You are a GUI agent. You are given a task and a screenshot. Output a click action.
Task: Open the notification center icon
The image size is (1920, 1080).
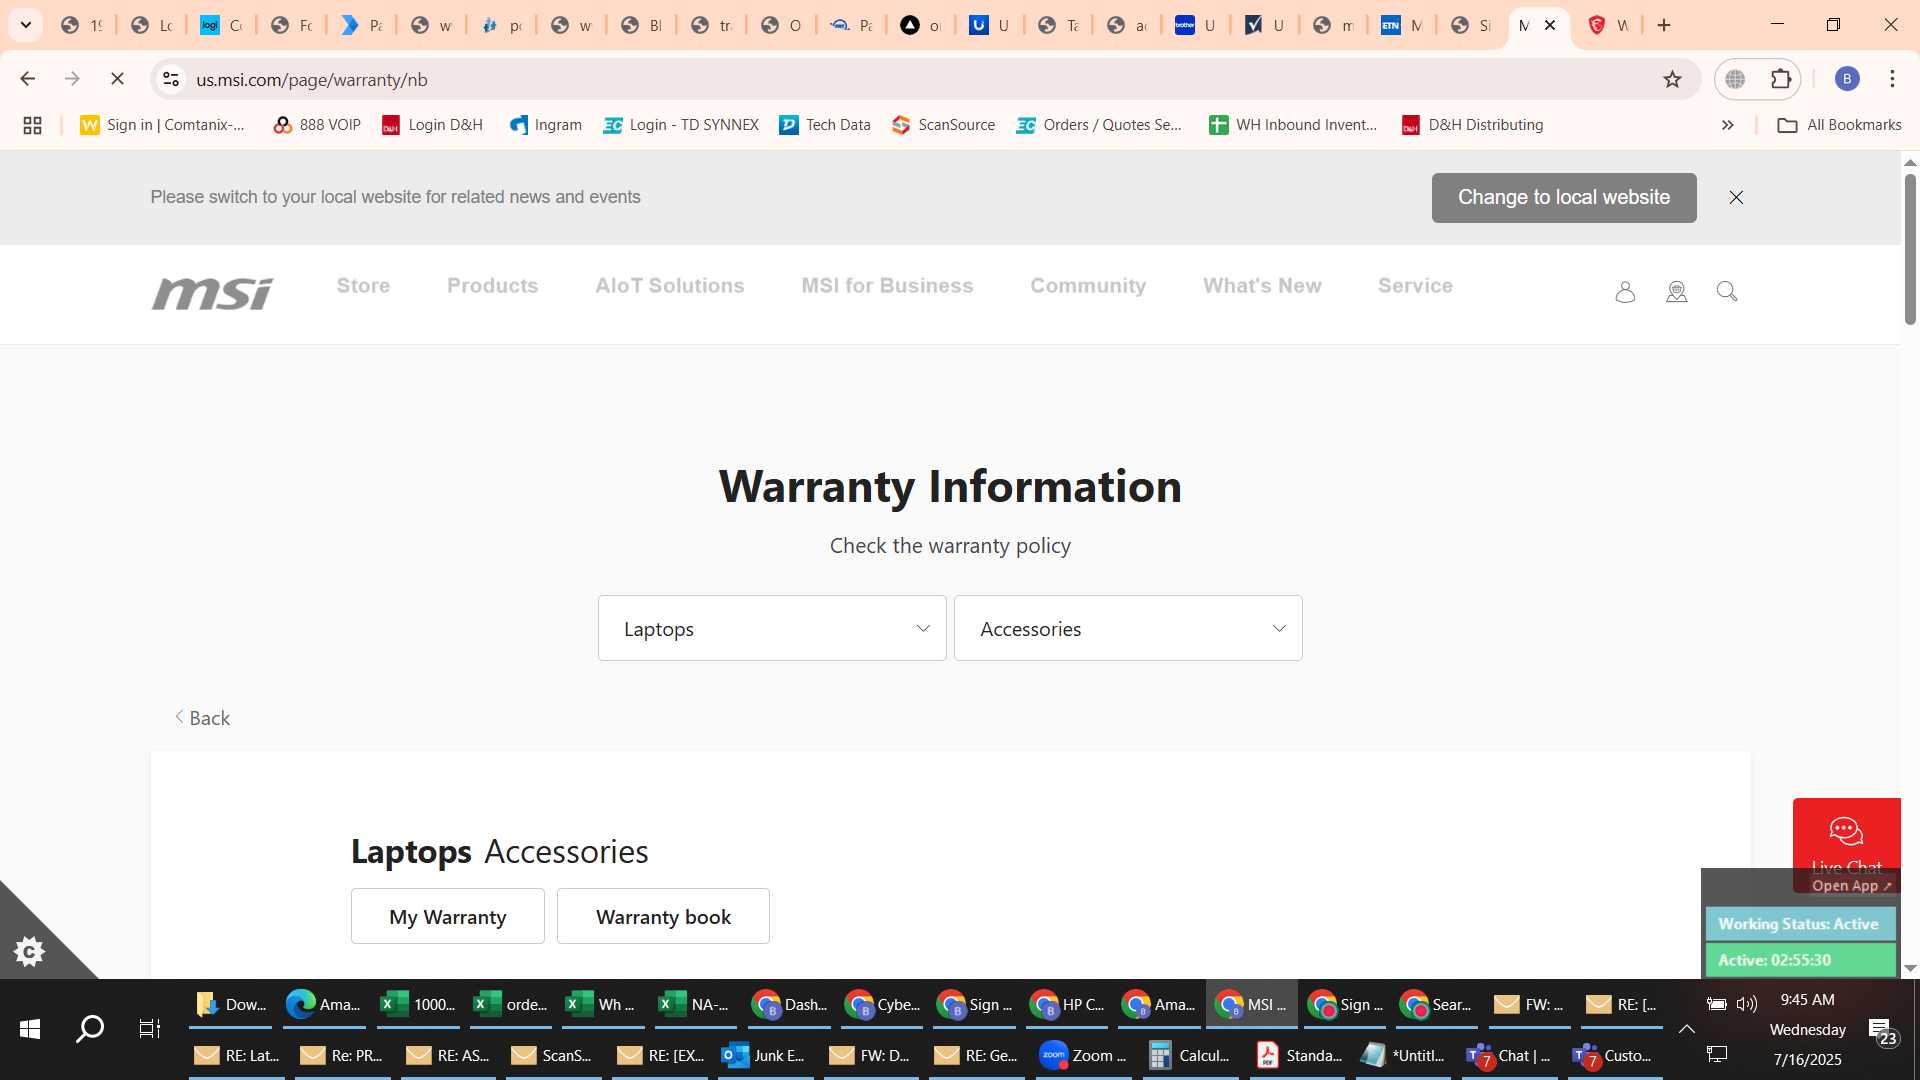(1882, 1030)
